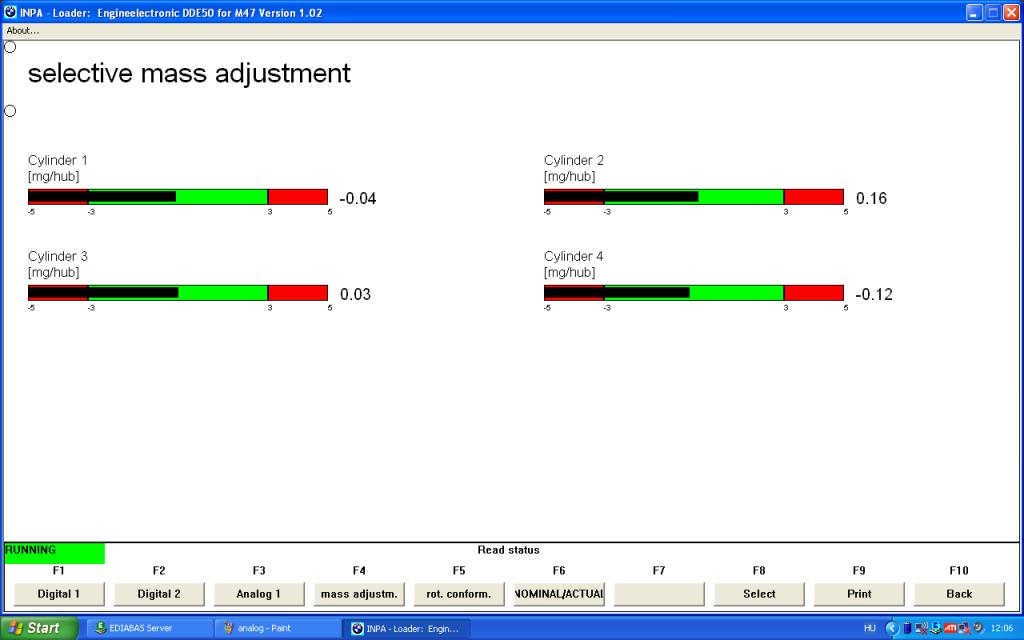Open Digital 1 with the F1 button
The height and width of the screenshot is (640, 1024).
pyautogui.click(x=59, y=594)
